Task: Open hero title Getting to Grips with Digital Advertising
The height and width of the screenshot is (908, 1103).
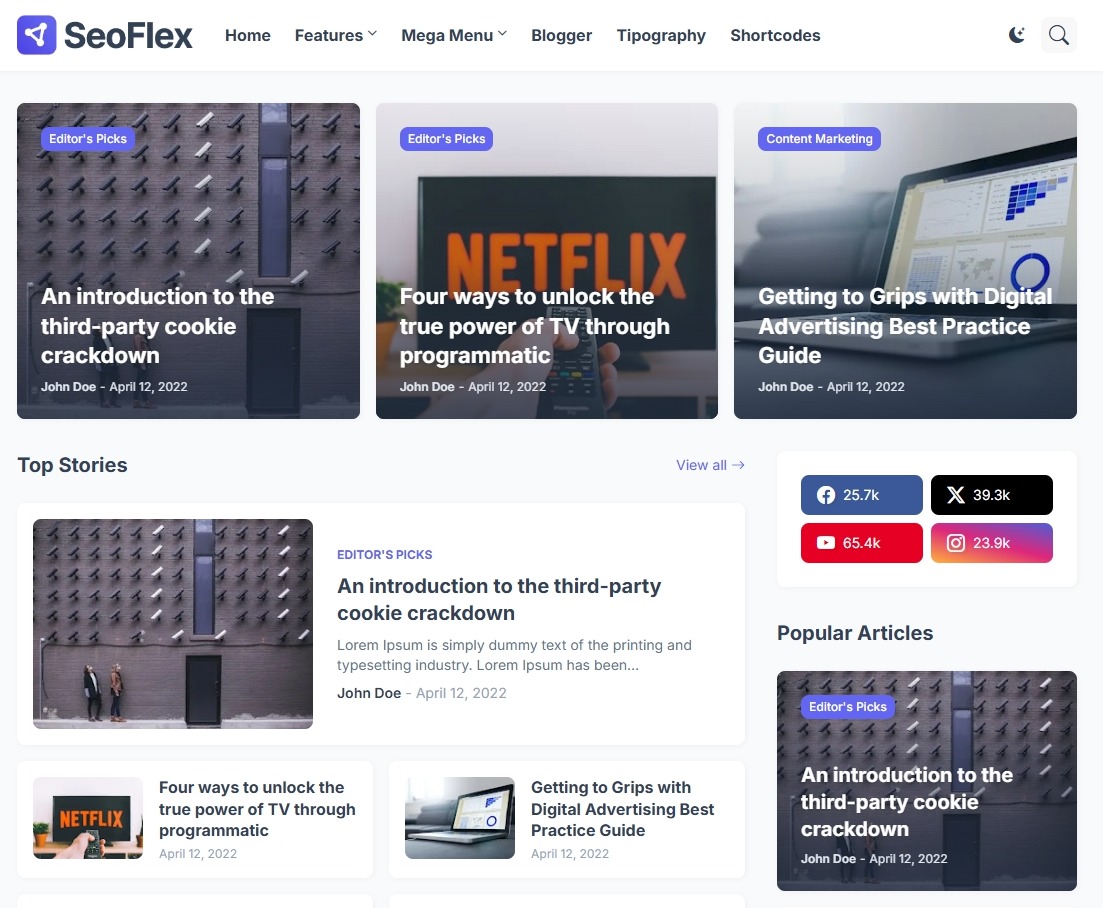Action: [905, 326]
